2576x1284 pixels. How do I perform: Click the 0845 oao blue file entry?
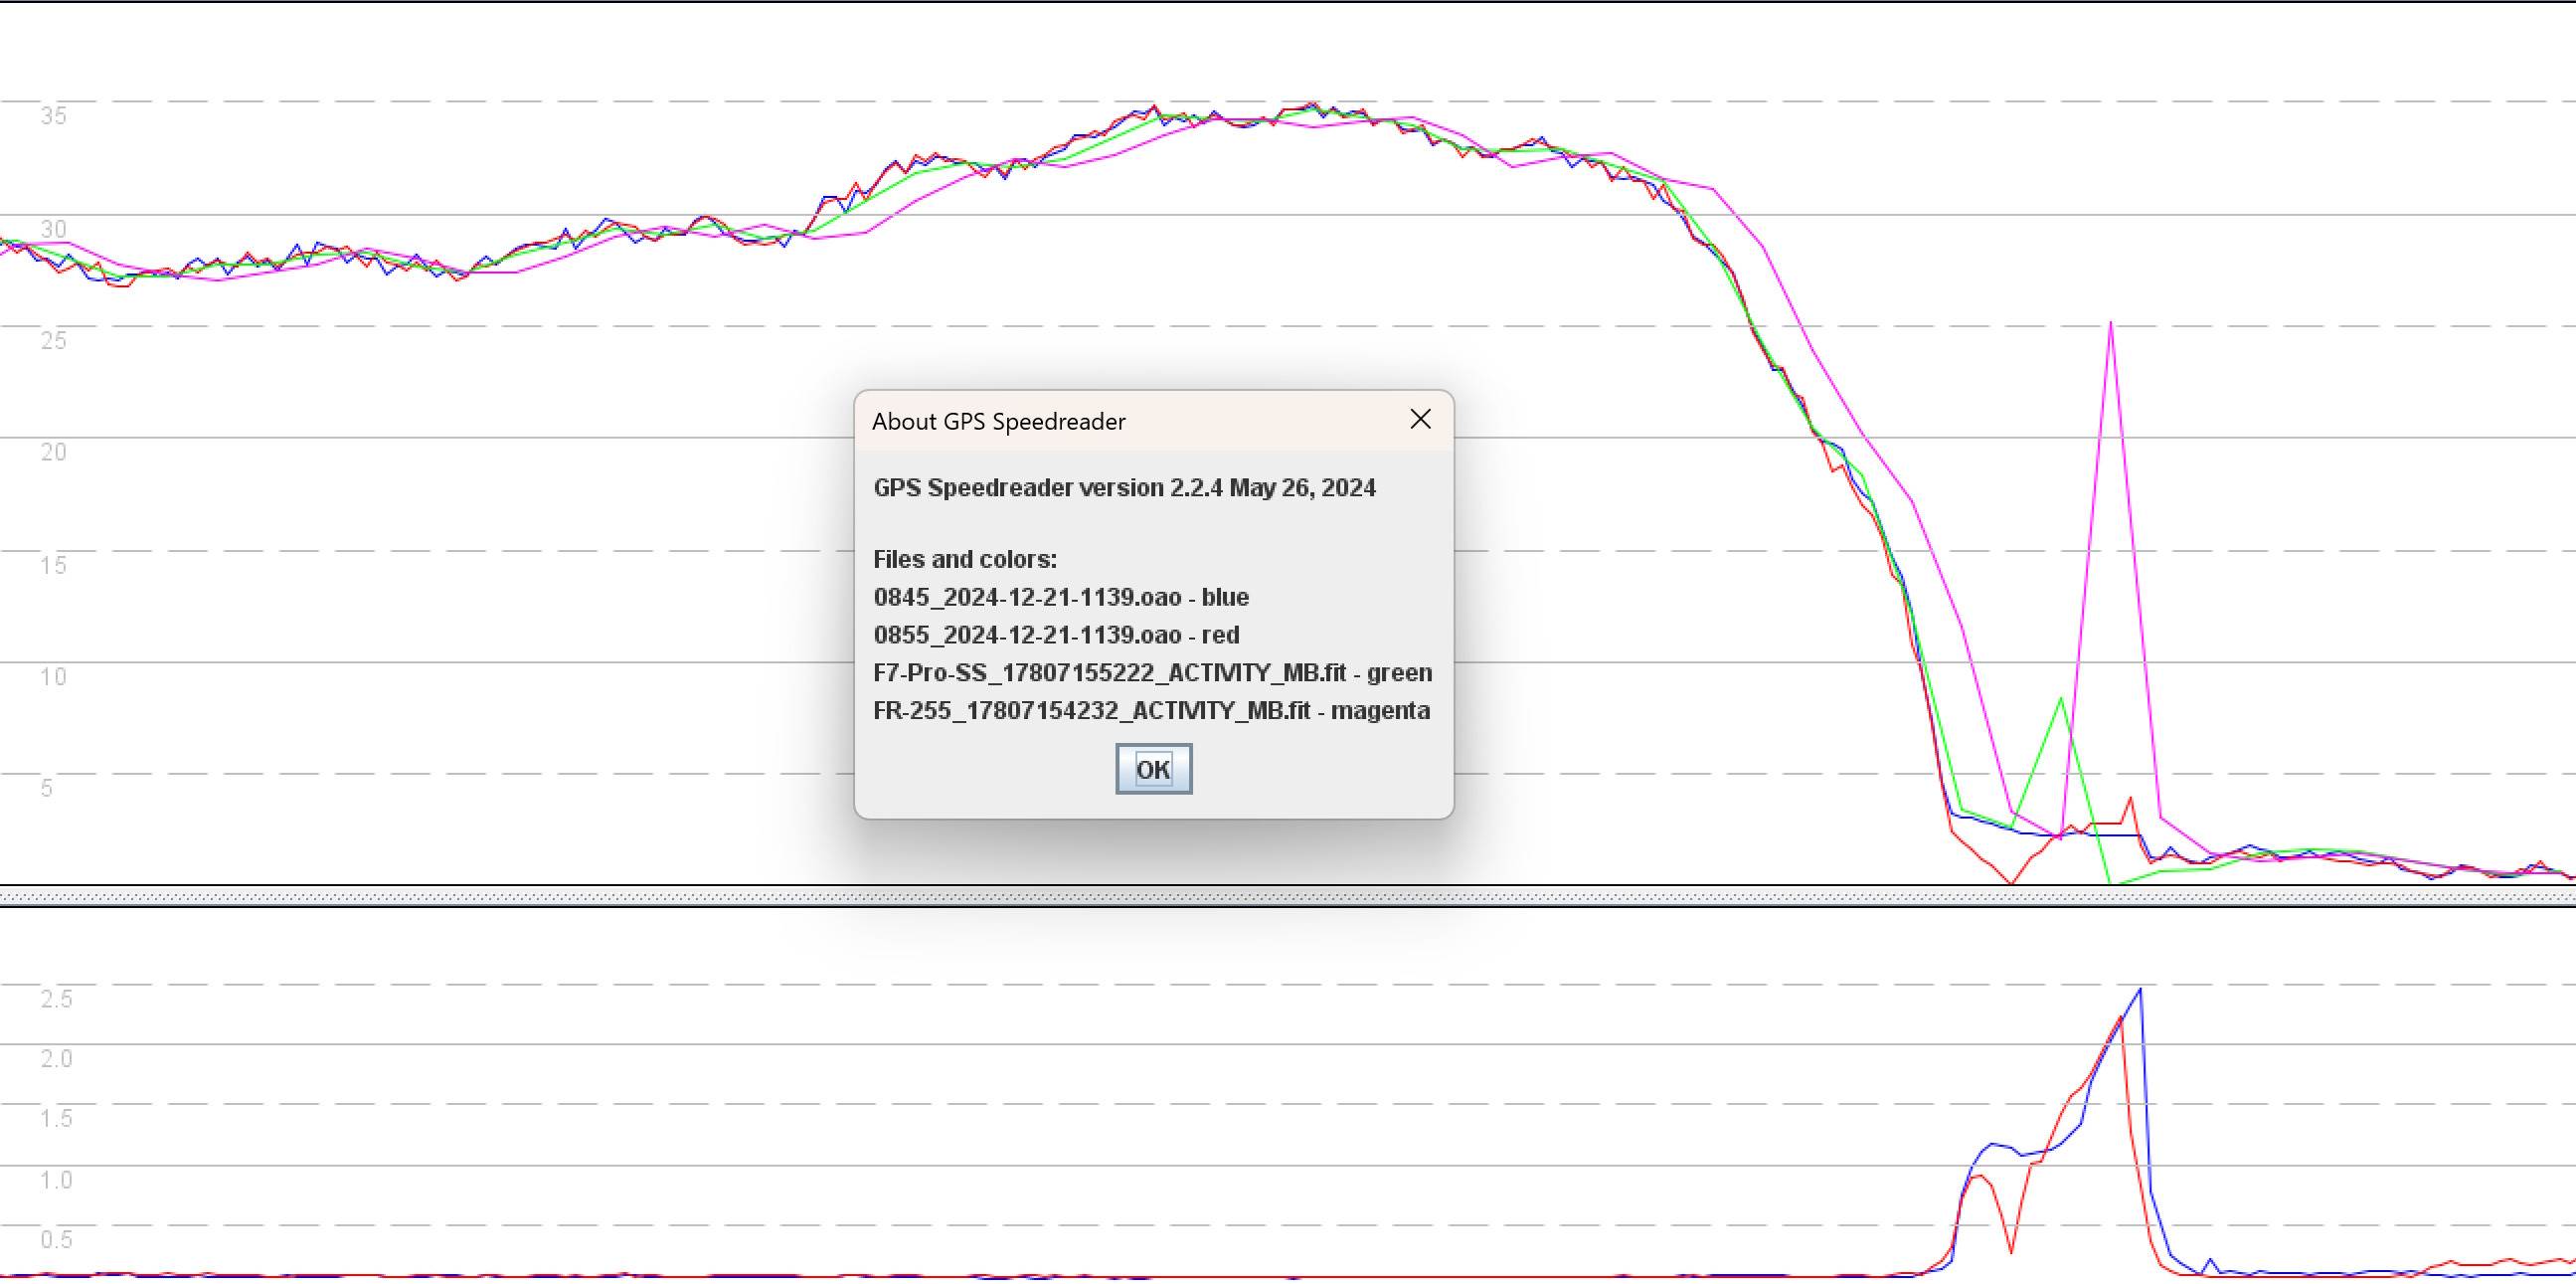tap(1060, 597)
